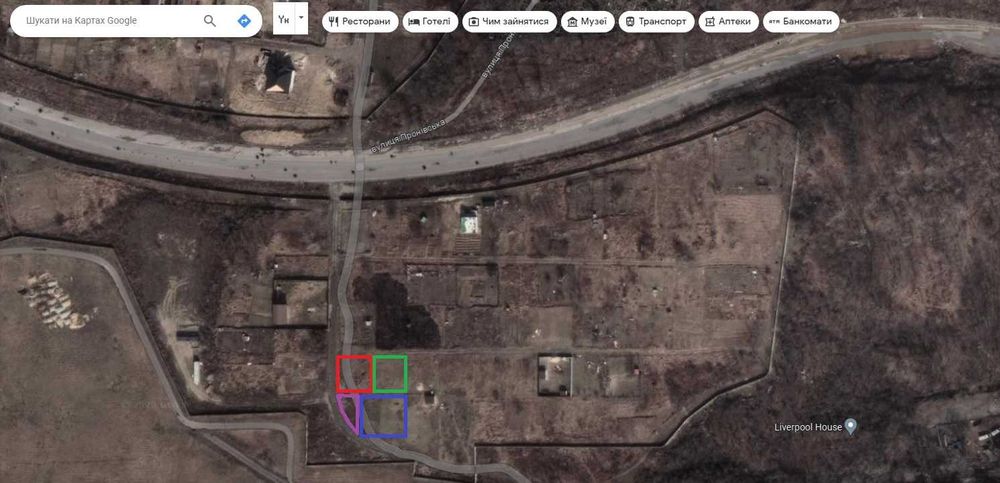Show Готелі on the map
The image size is (1000, 483).
coord(430,22)
